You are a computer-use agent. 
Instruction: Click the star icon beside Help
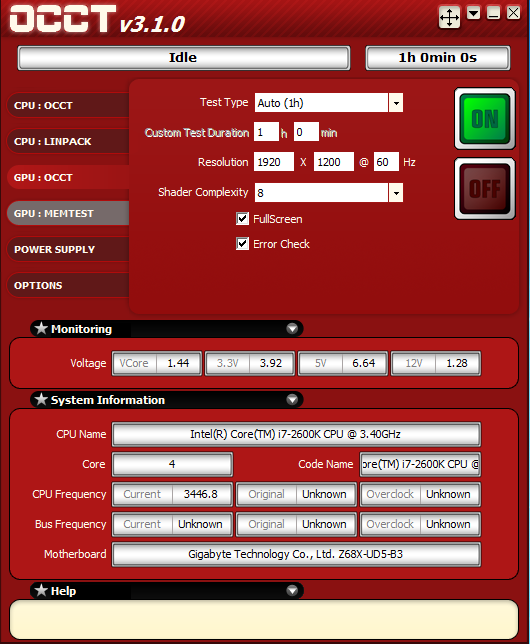[x=41, y=590]
